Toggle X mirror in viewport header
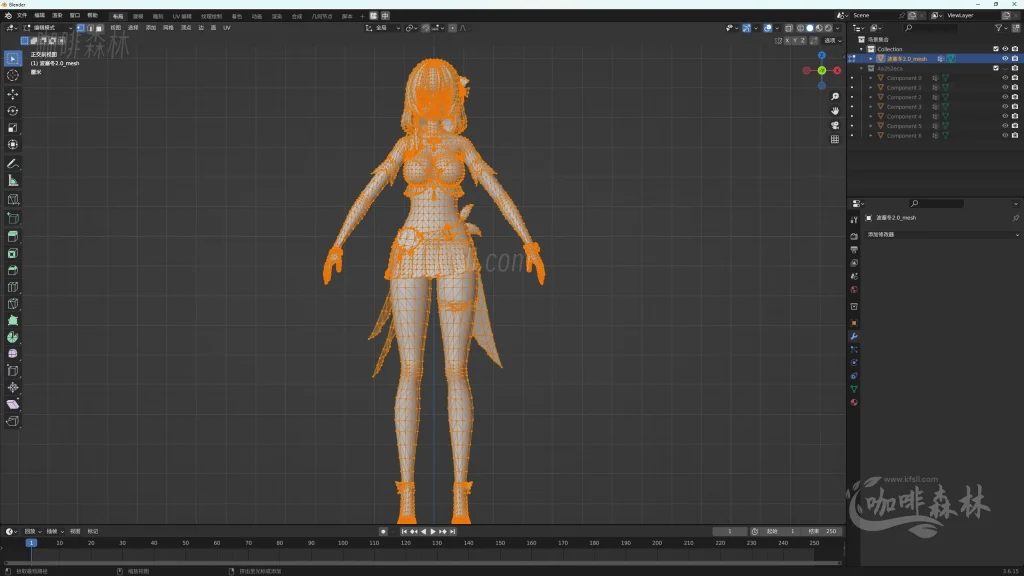This screenshot has width=1024, height=576. pos(787,40)
